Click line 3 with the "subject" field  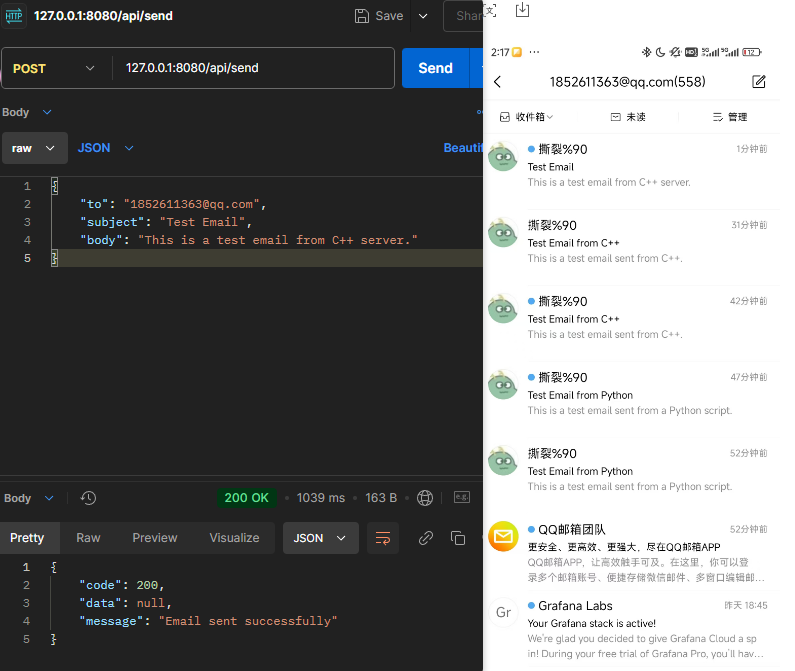click(166, 222)
